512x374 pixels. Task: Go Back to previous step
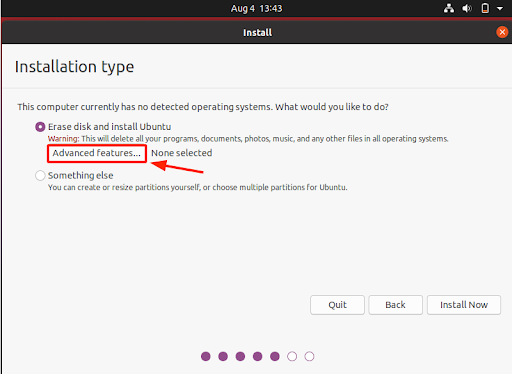pyautogui.click(x=395, y=305)
